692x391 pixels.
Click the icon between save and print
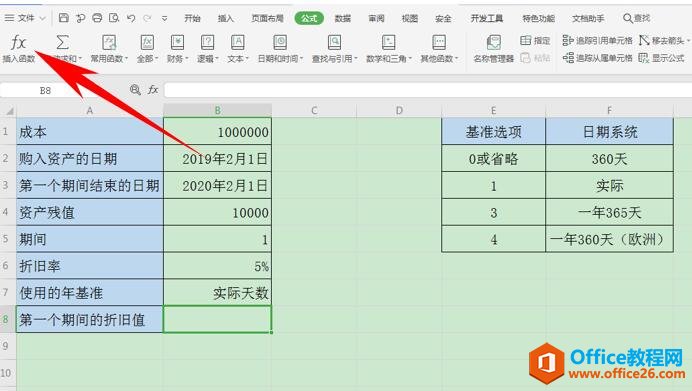80,18
